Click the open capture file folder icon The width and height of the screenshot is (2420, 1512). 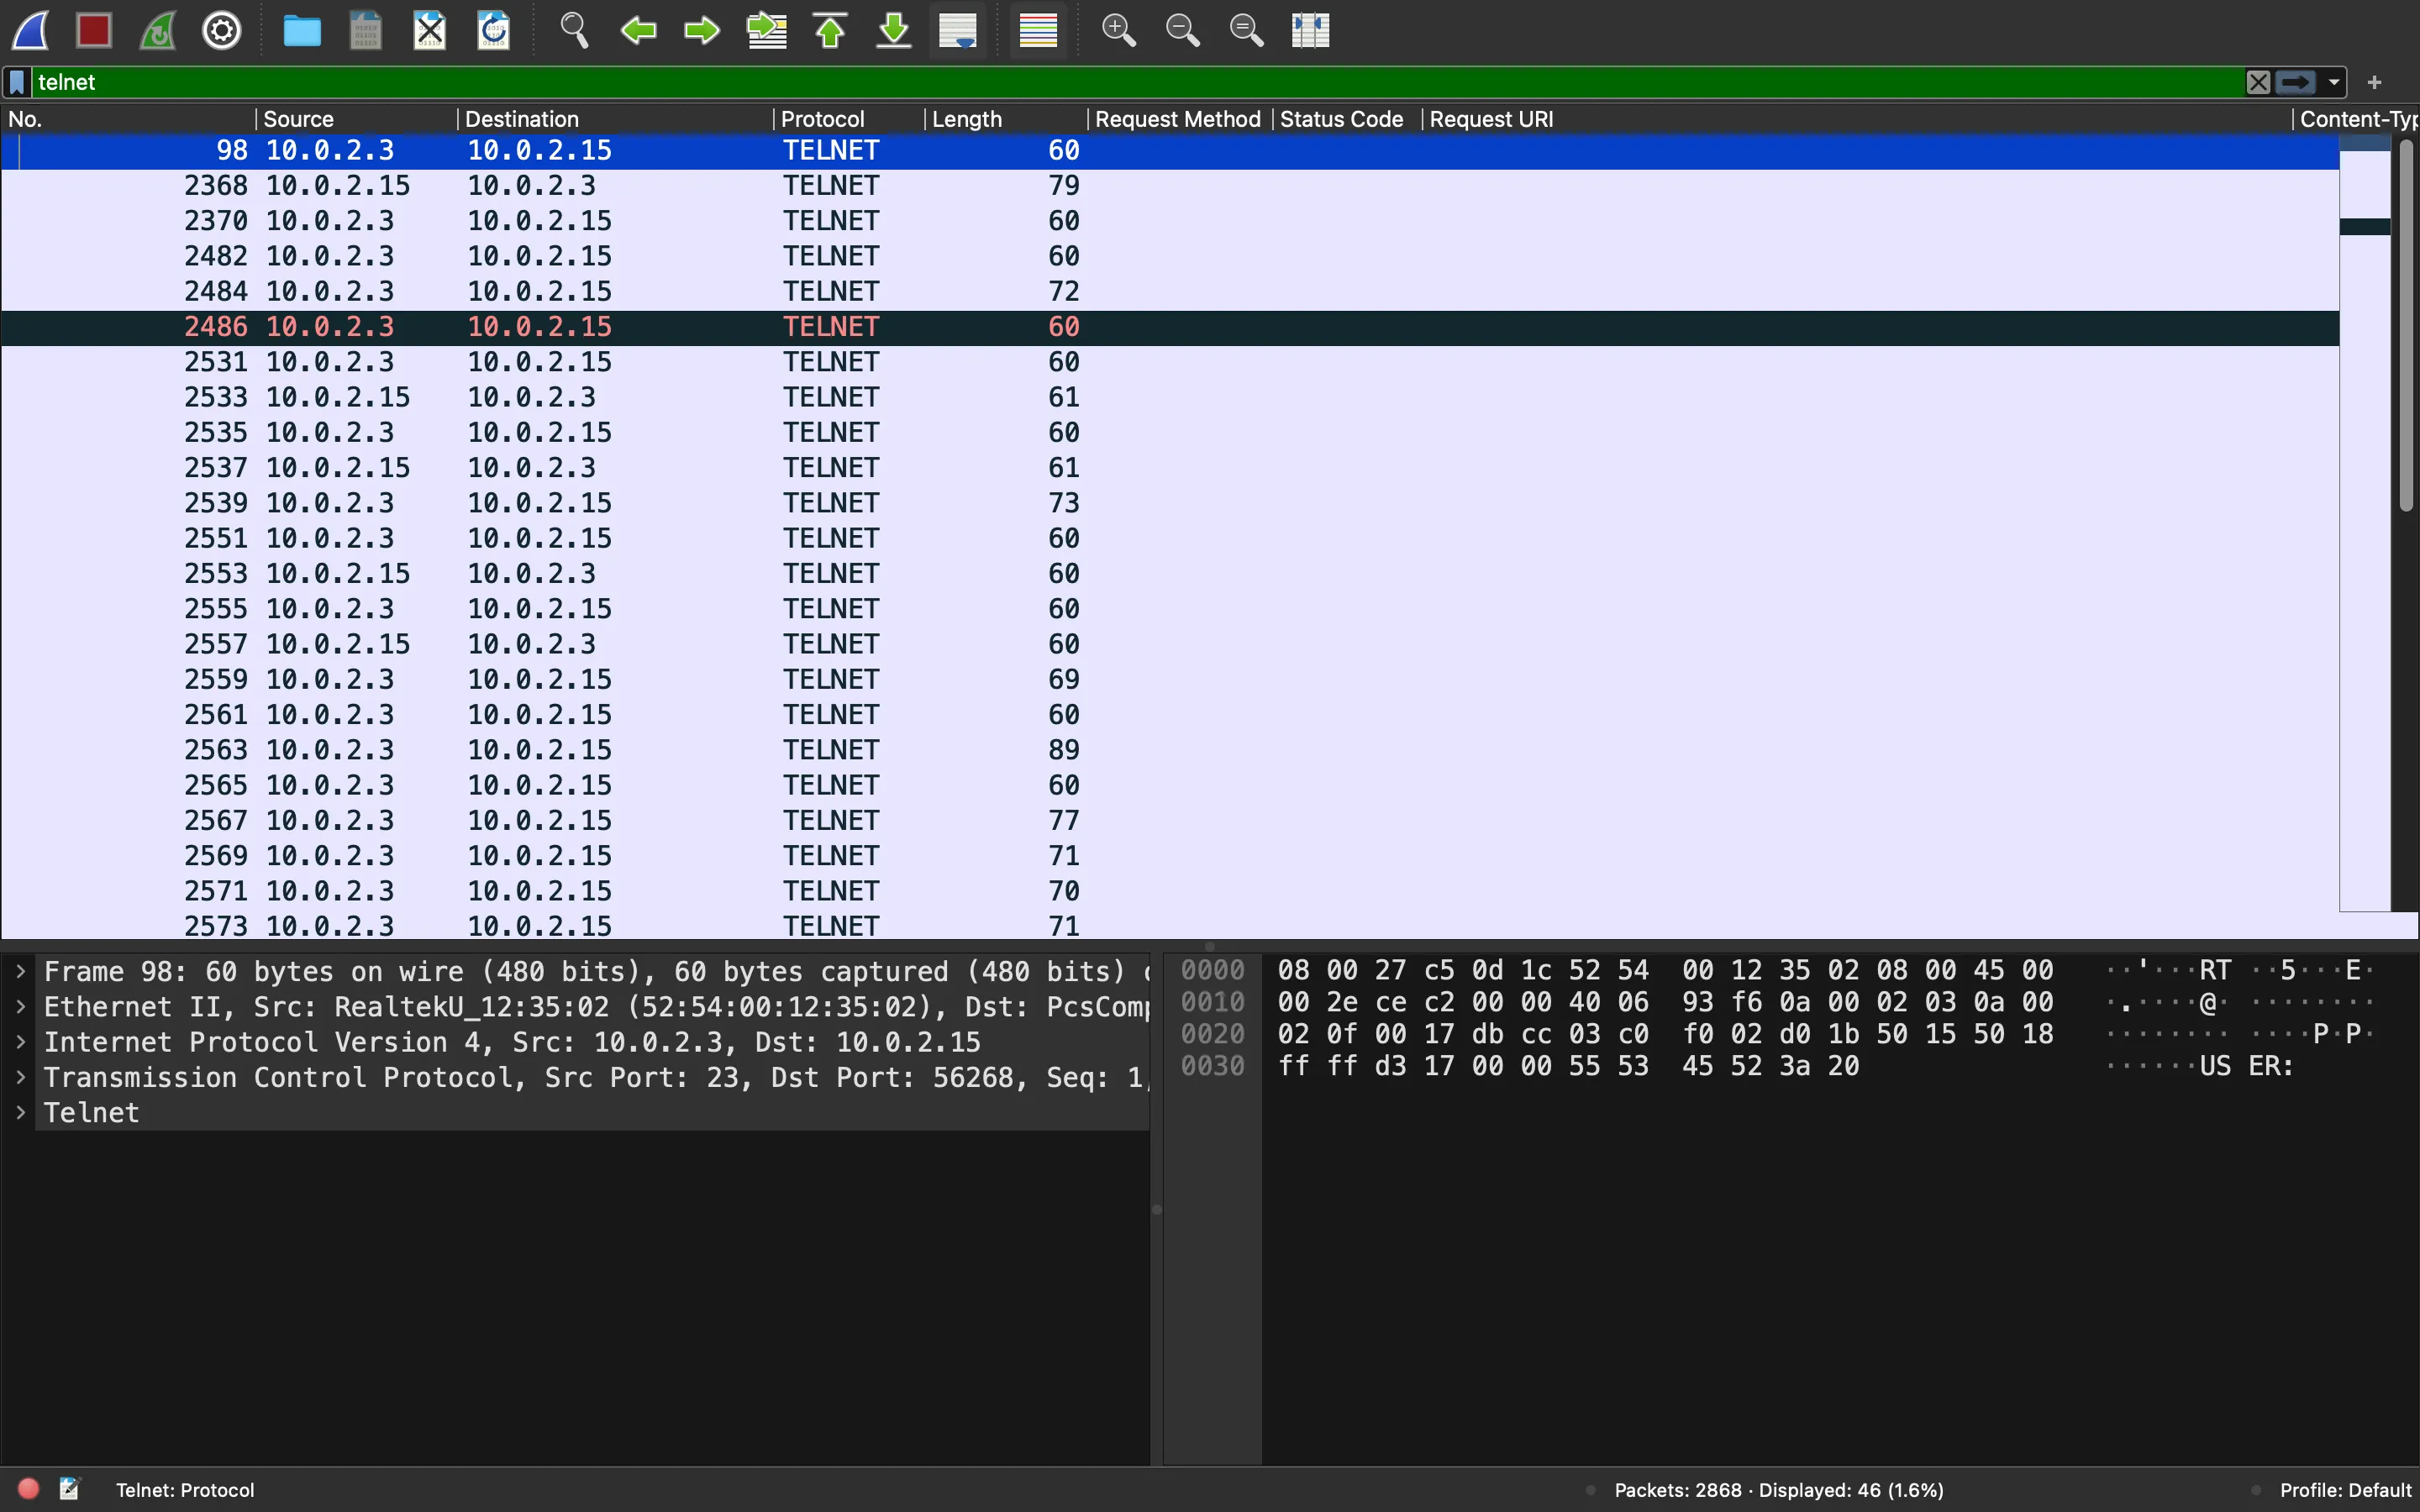point(302,29)
